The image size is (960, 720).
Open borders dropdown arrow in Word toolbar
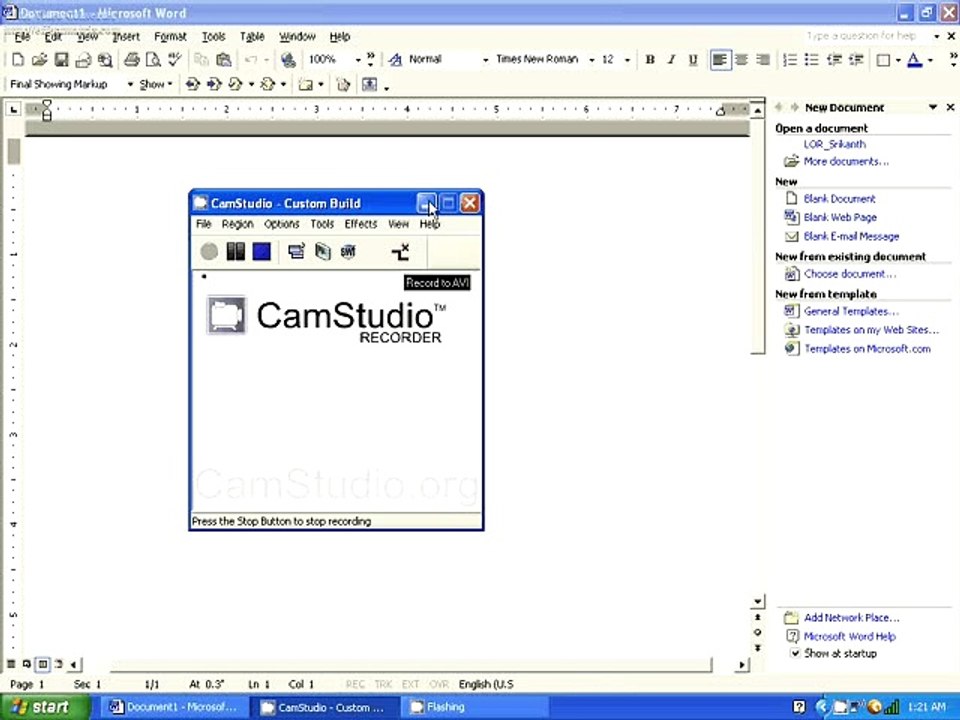pyautogui.click(x=898, y=60)
